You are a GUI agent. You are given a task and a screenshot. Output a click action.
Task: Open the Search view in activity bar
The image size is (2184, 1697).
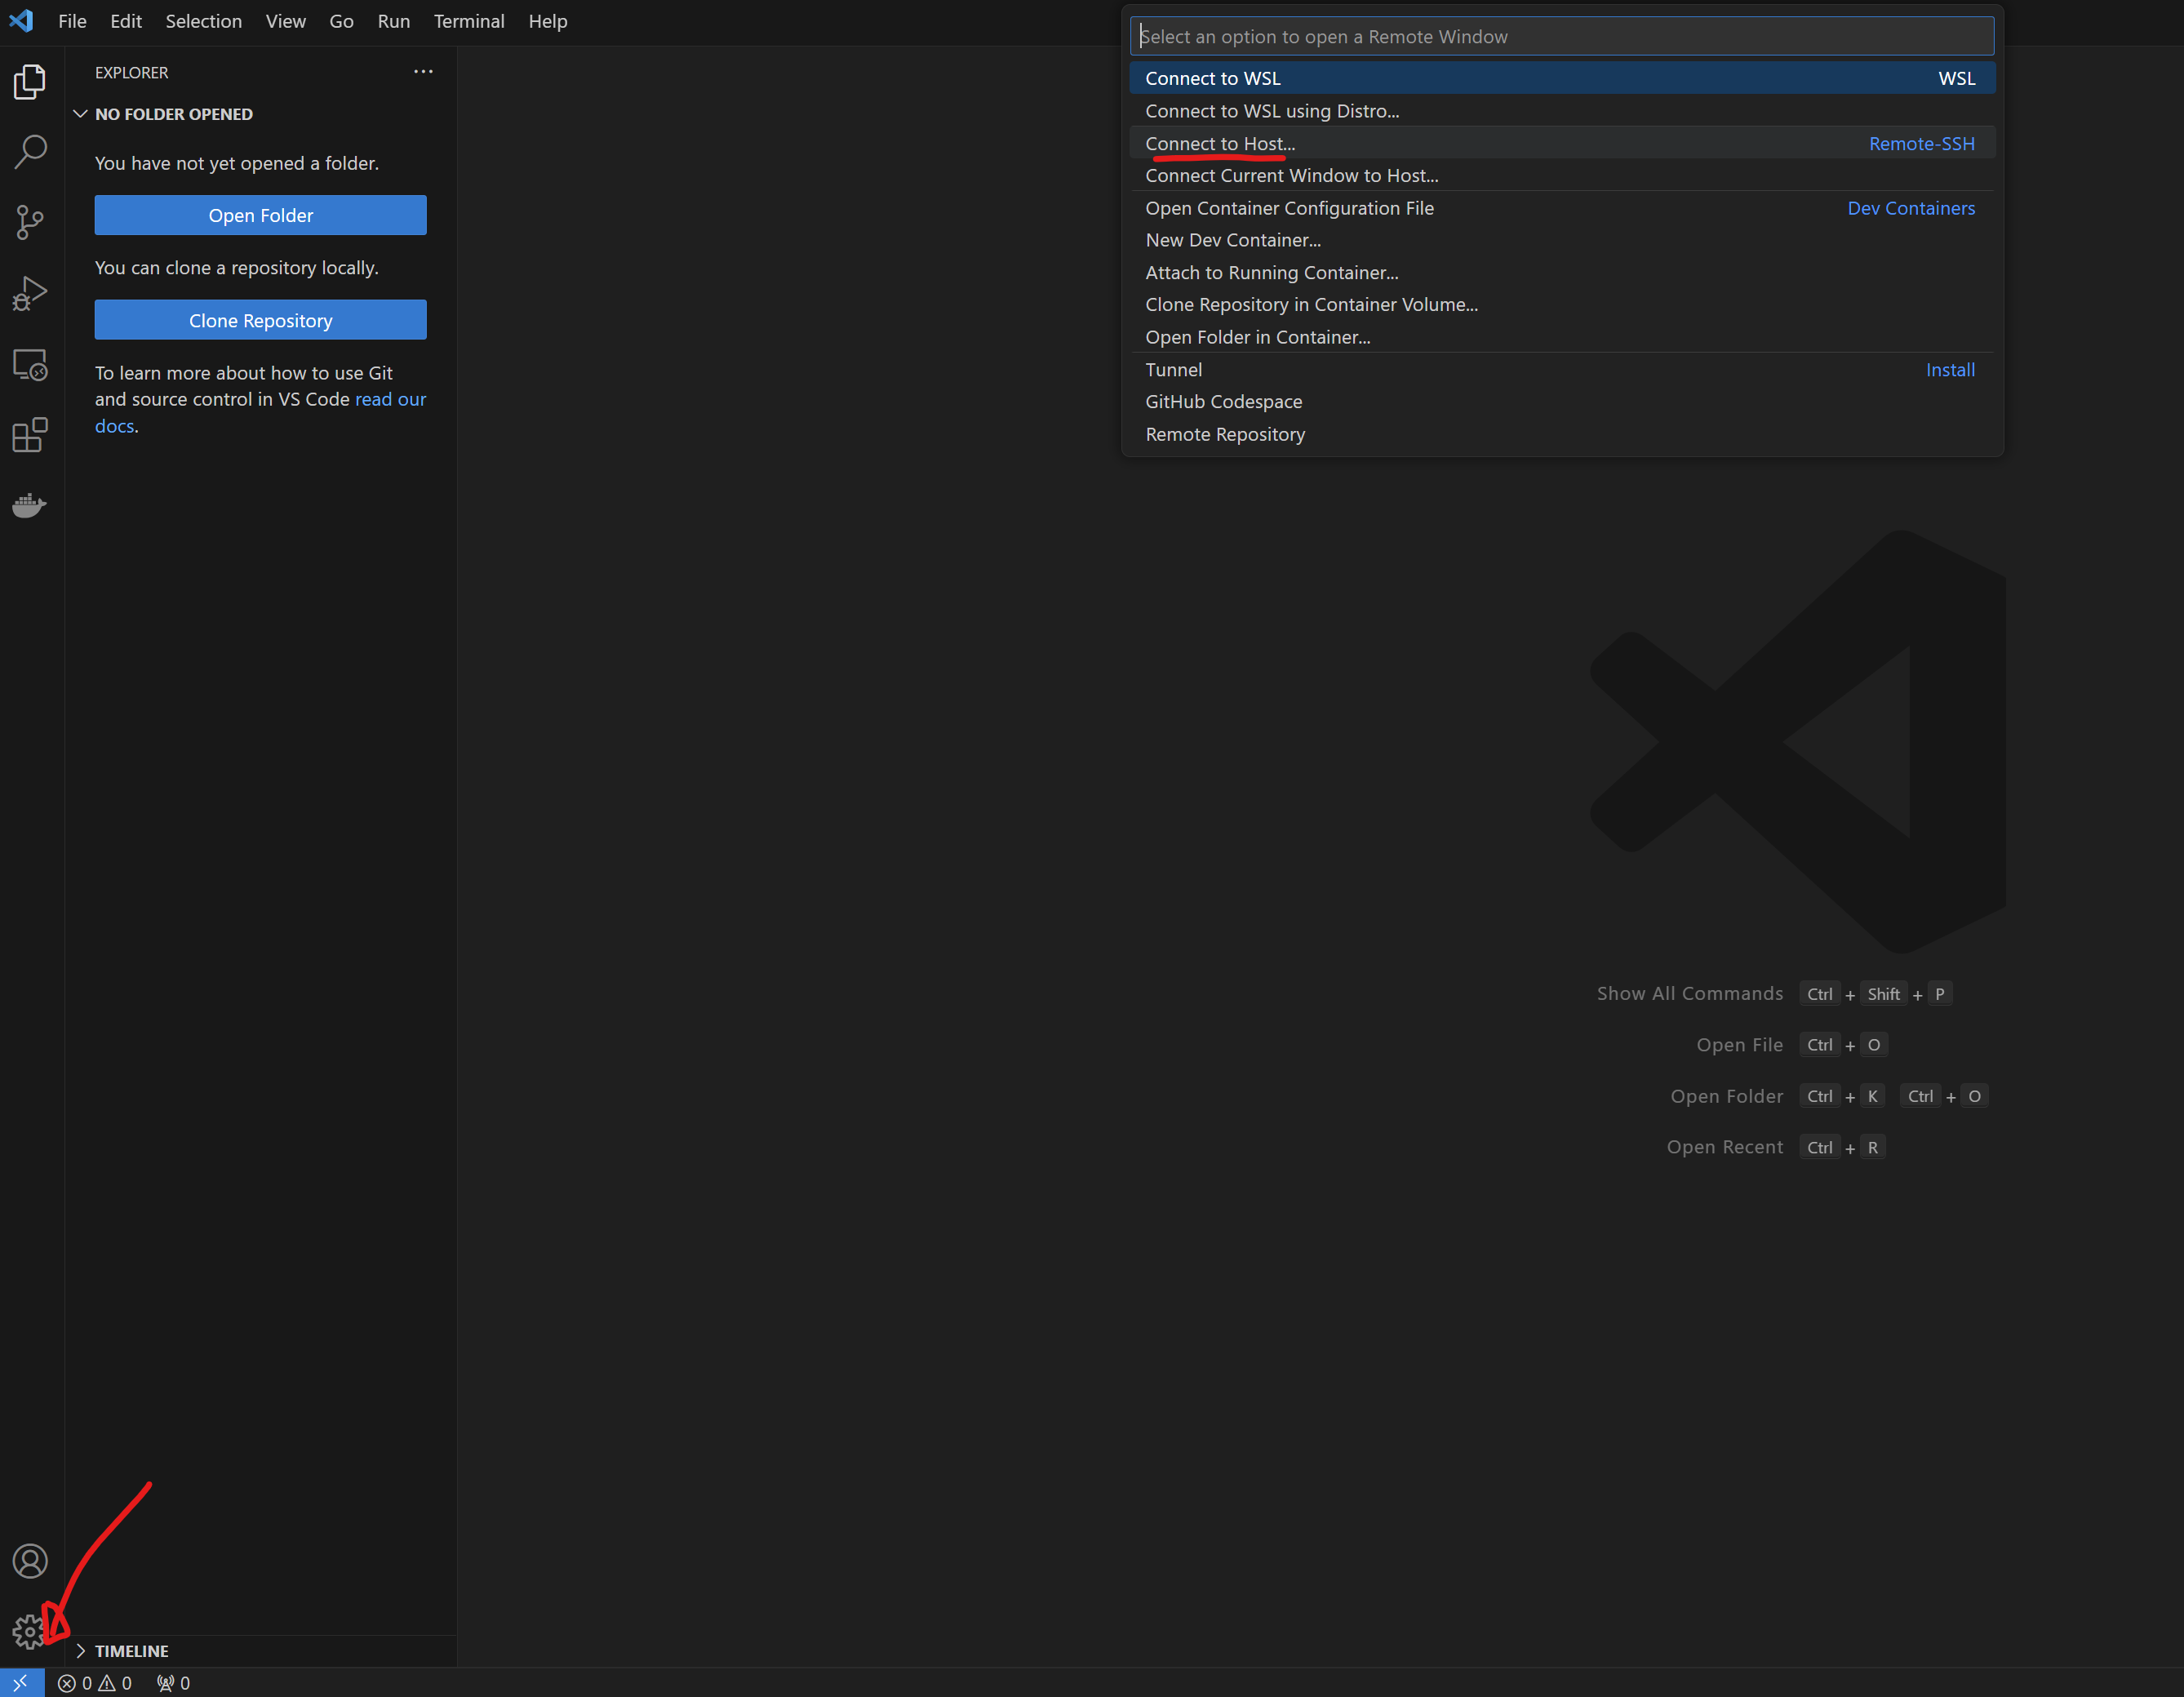coord(30,152)
